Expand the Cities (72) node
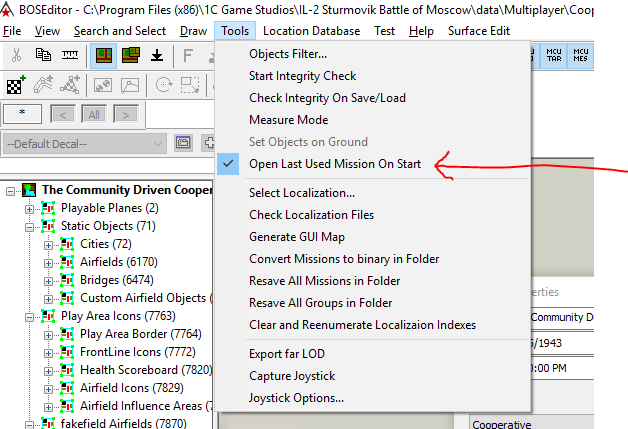Screen dimensions: 628x429 (x=48, y=246)
